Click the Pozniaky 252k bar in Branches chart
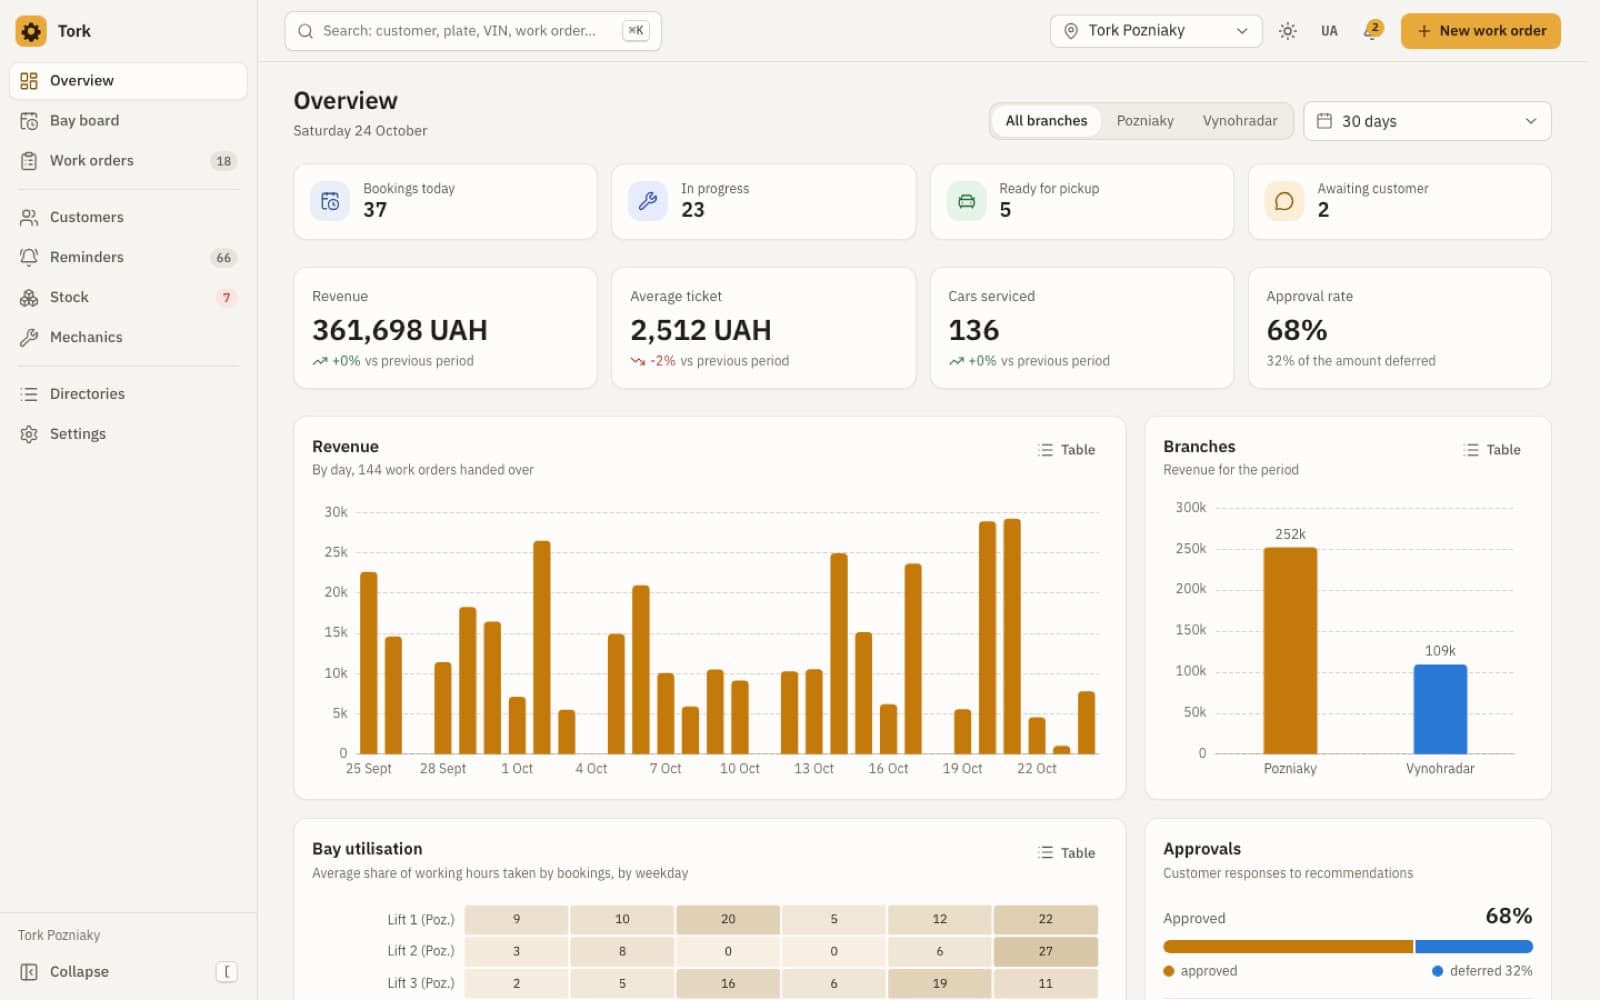 (1290, 650)
